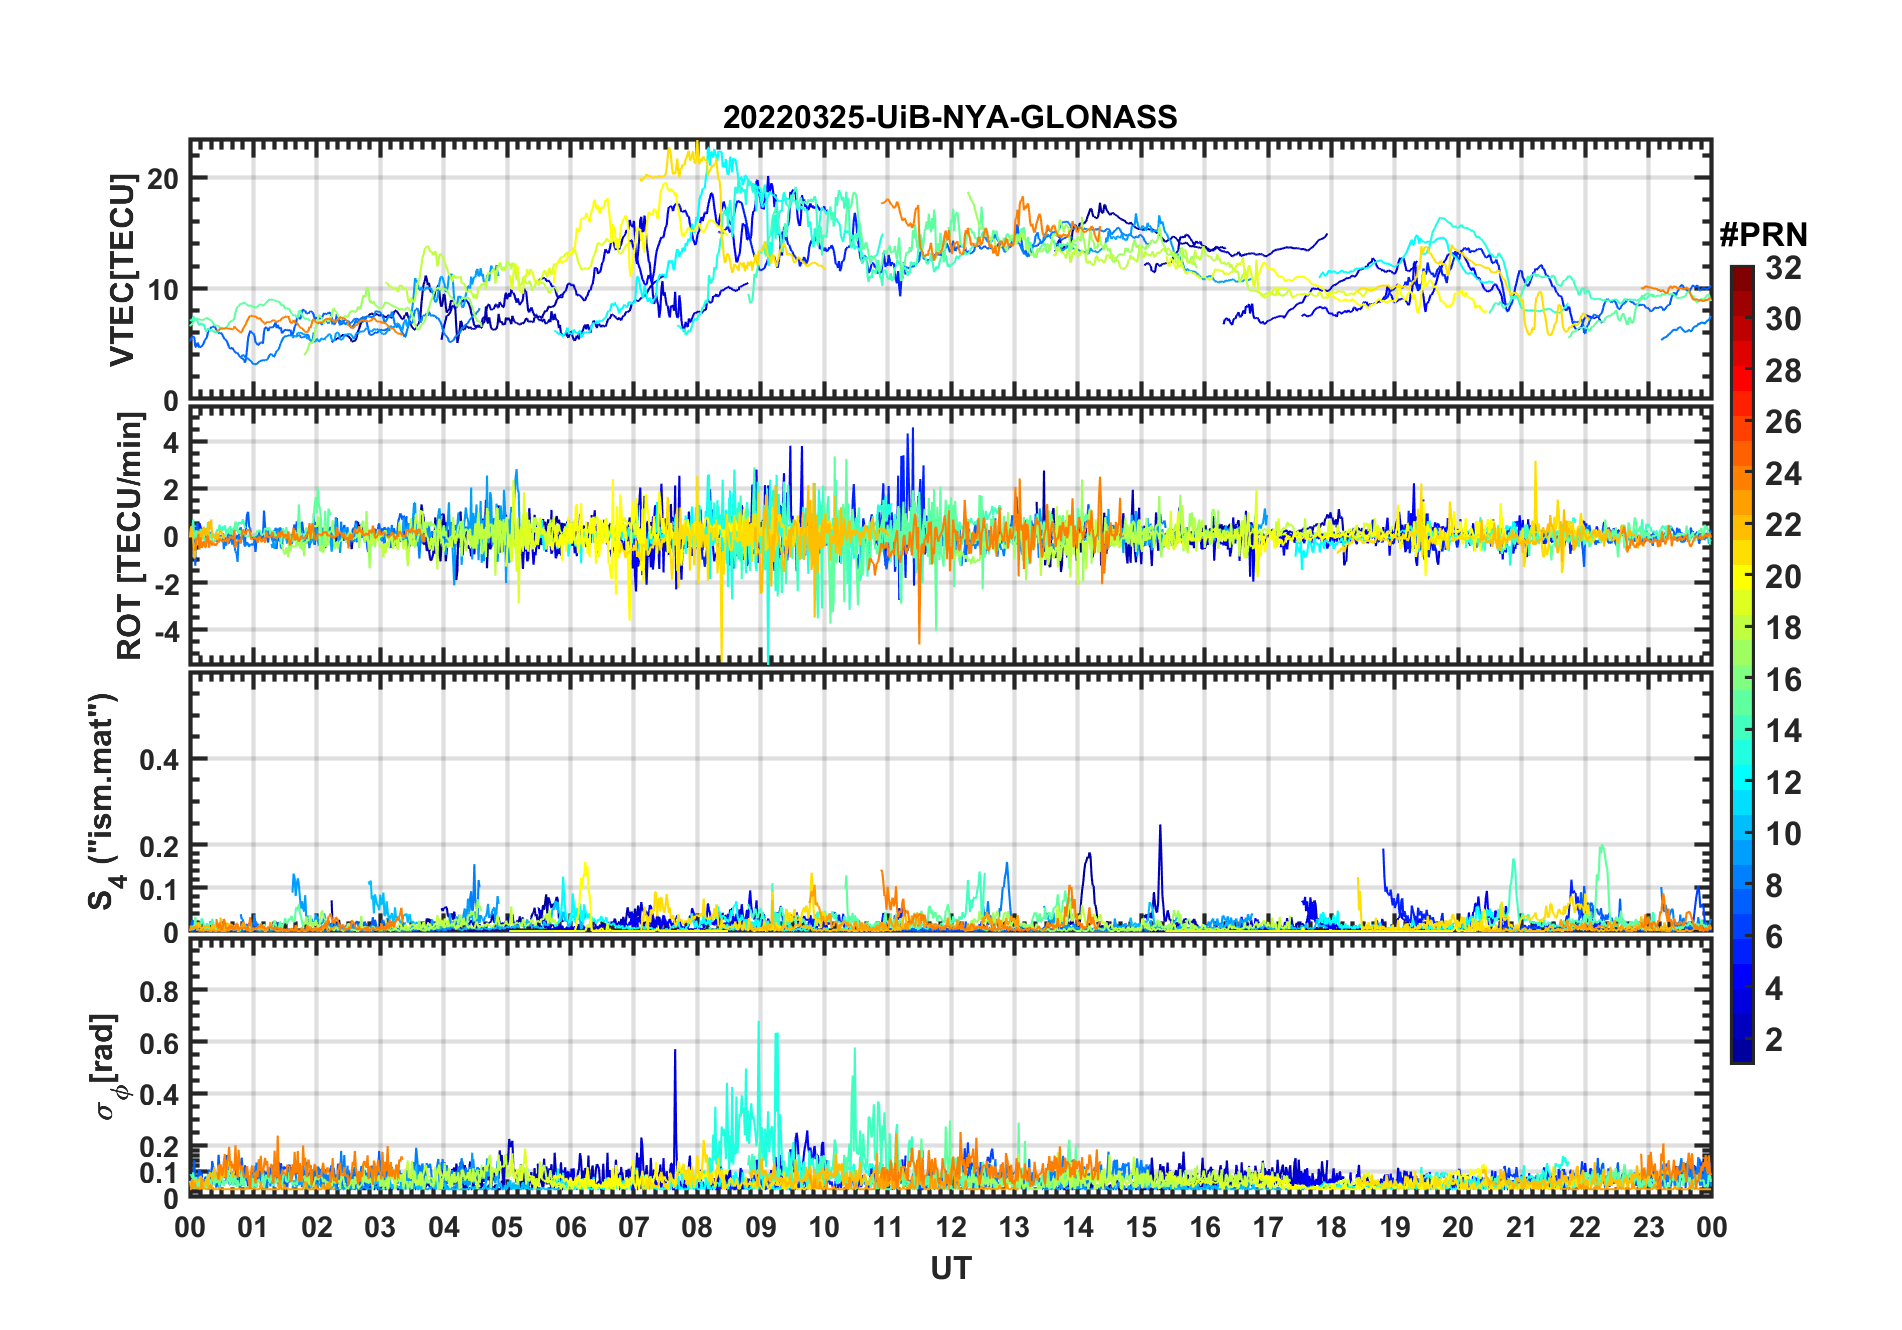This screenshot has width=1902, height=1330.
Task: Click the ROT [TECU/min] axis label
Action: [x=130, y=536]
